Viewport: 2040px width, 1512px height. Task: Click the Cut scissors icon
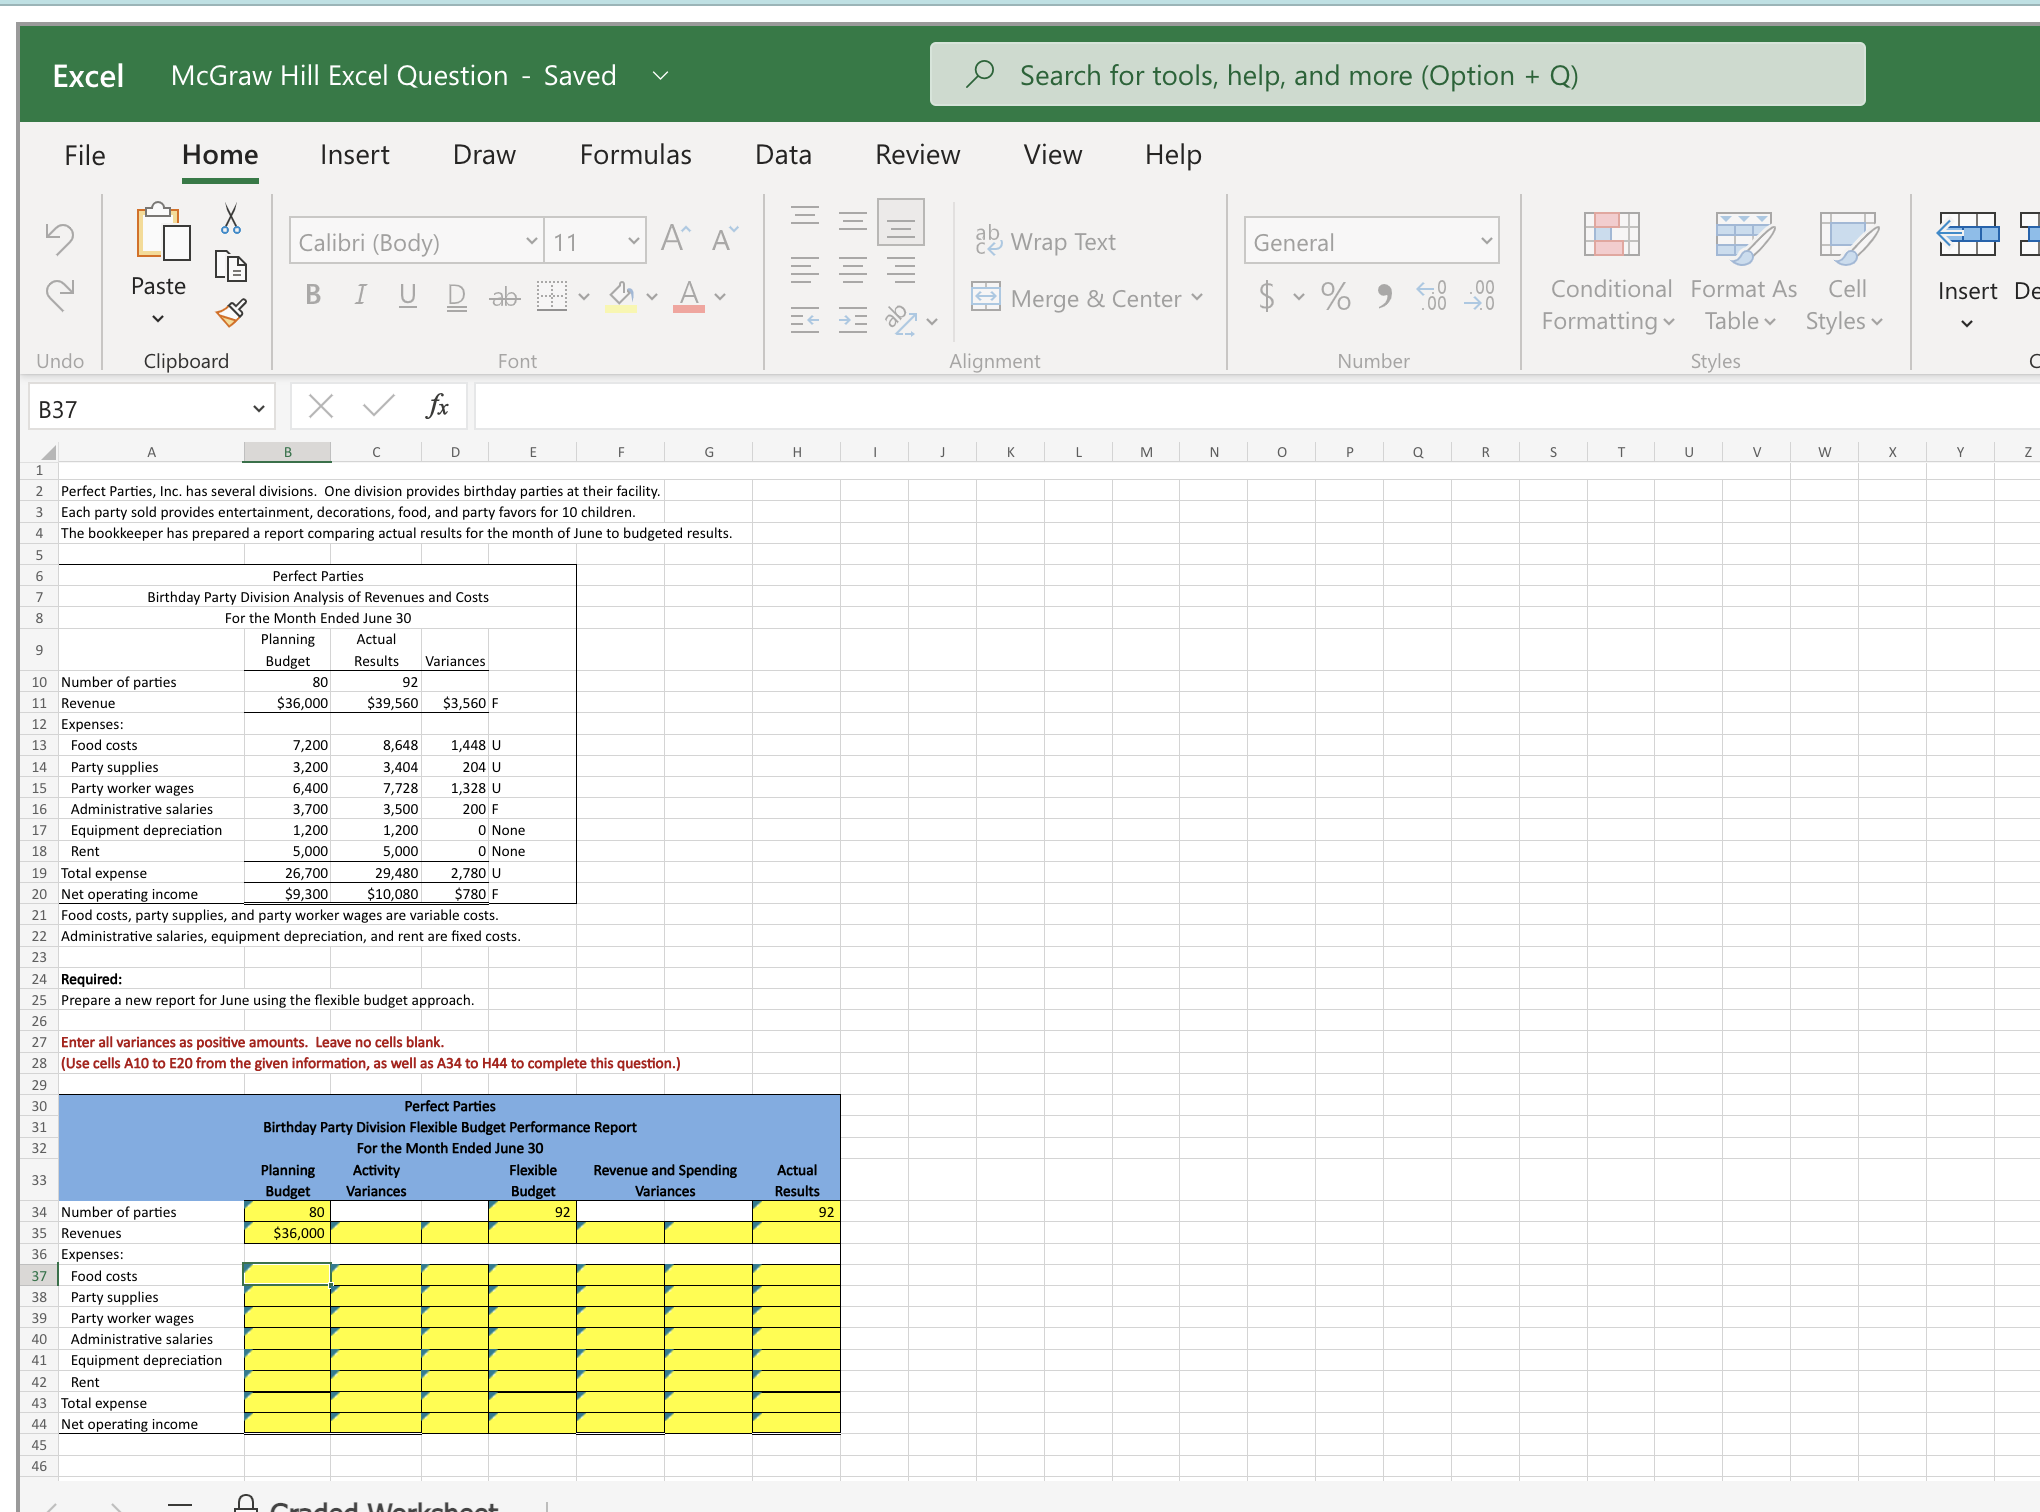pos(230,218)
